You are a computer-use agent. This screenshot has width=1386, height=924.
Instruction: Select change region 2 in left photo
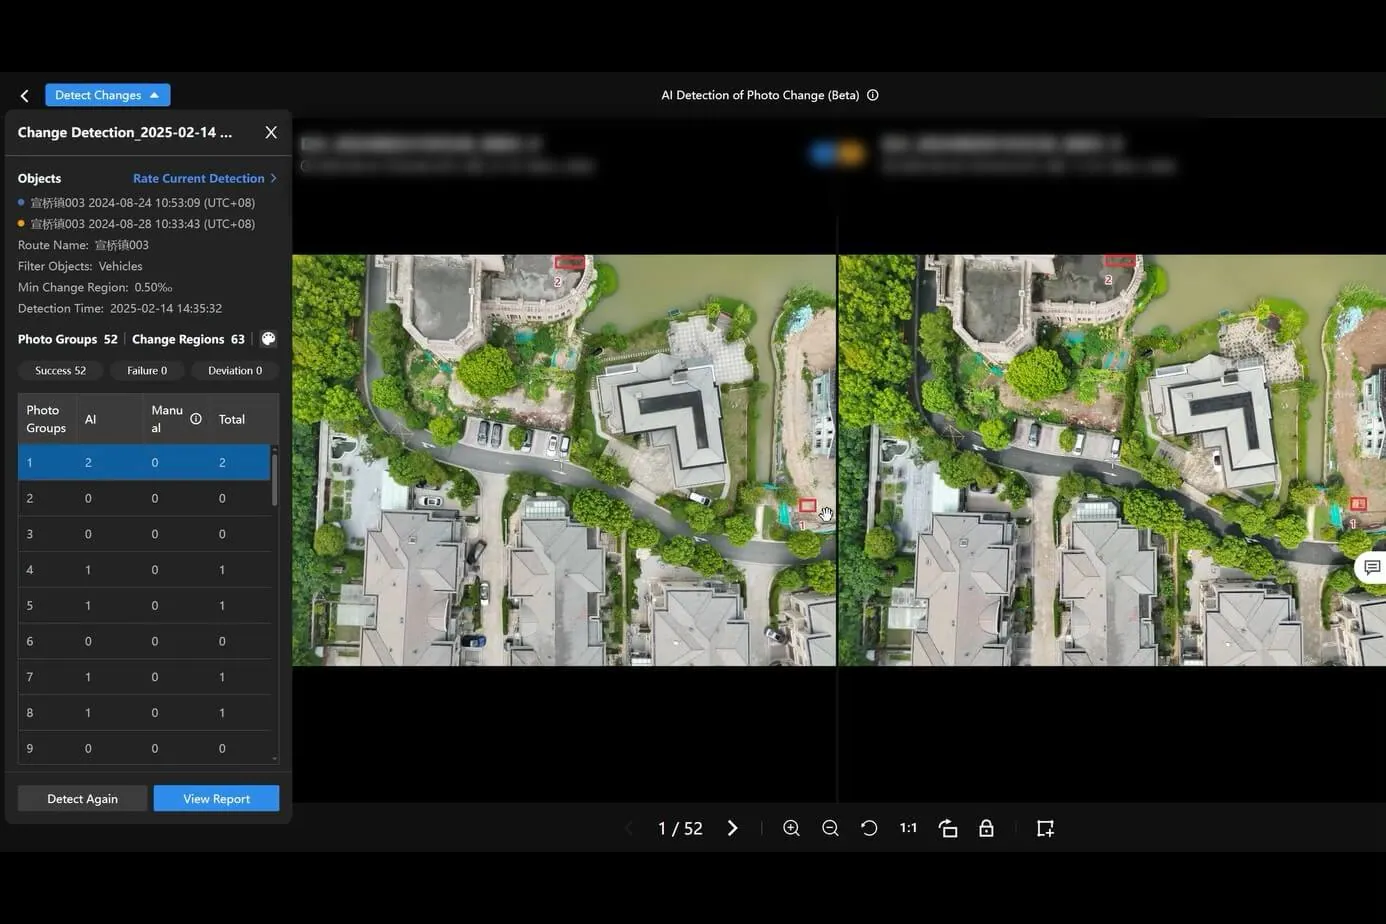point(569,262)
